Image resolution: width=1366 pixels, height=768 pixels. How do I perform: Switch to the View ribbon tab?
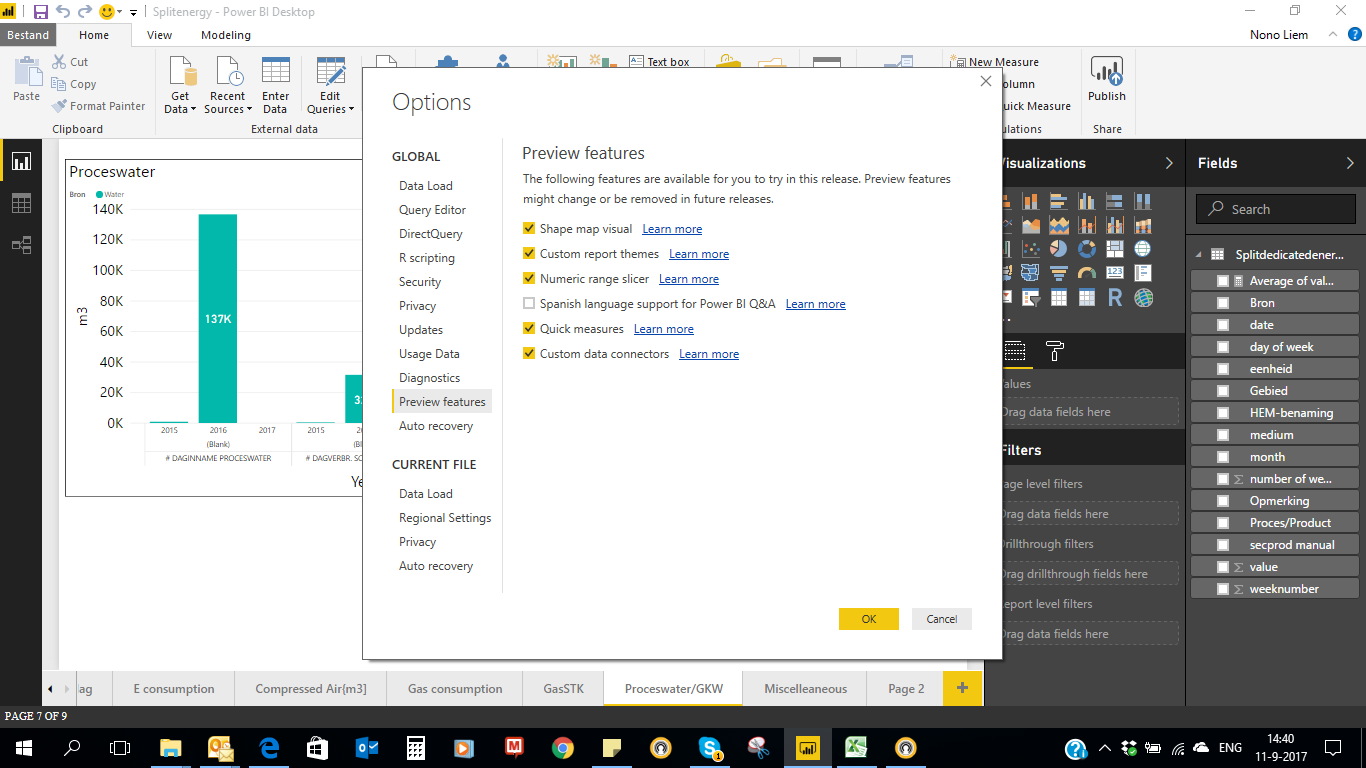159,35
